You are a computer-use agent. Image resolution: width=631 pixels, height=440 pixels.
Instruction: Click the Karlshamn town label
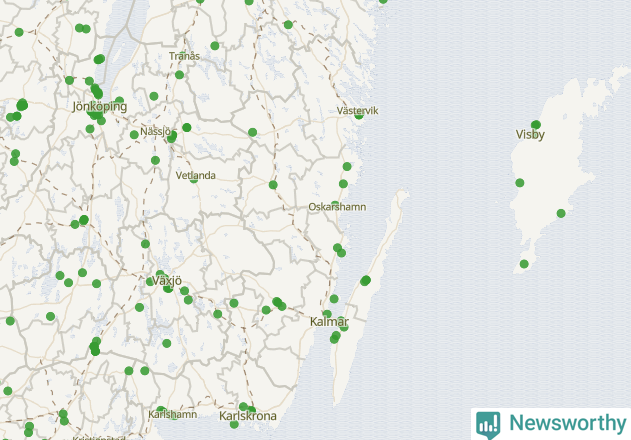tap(173, 414)
